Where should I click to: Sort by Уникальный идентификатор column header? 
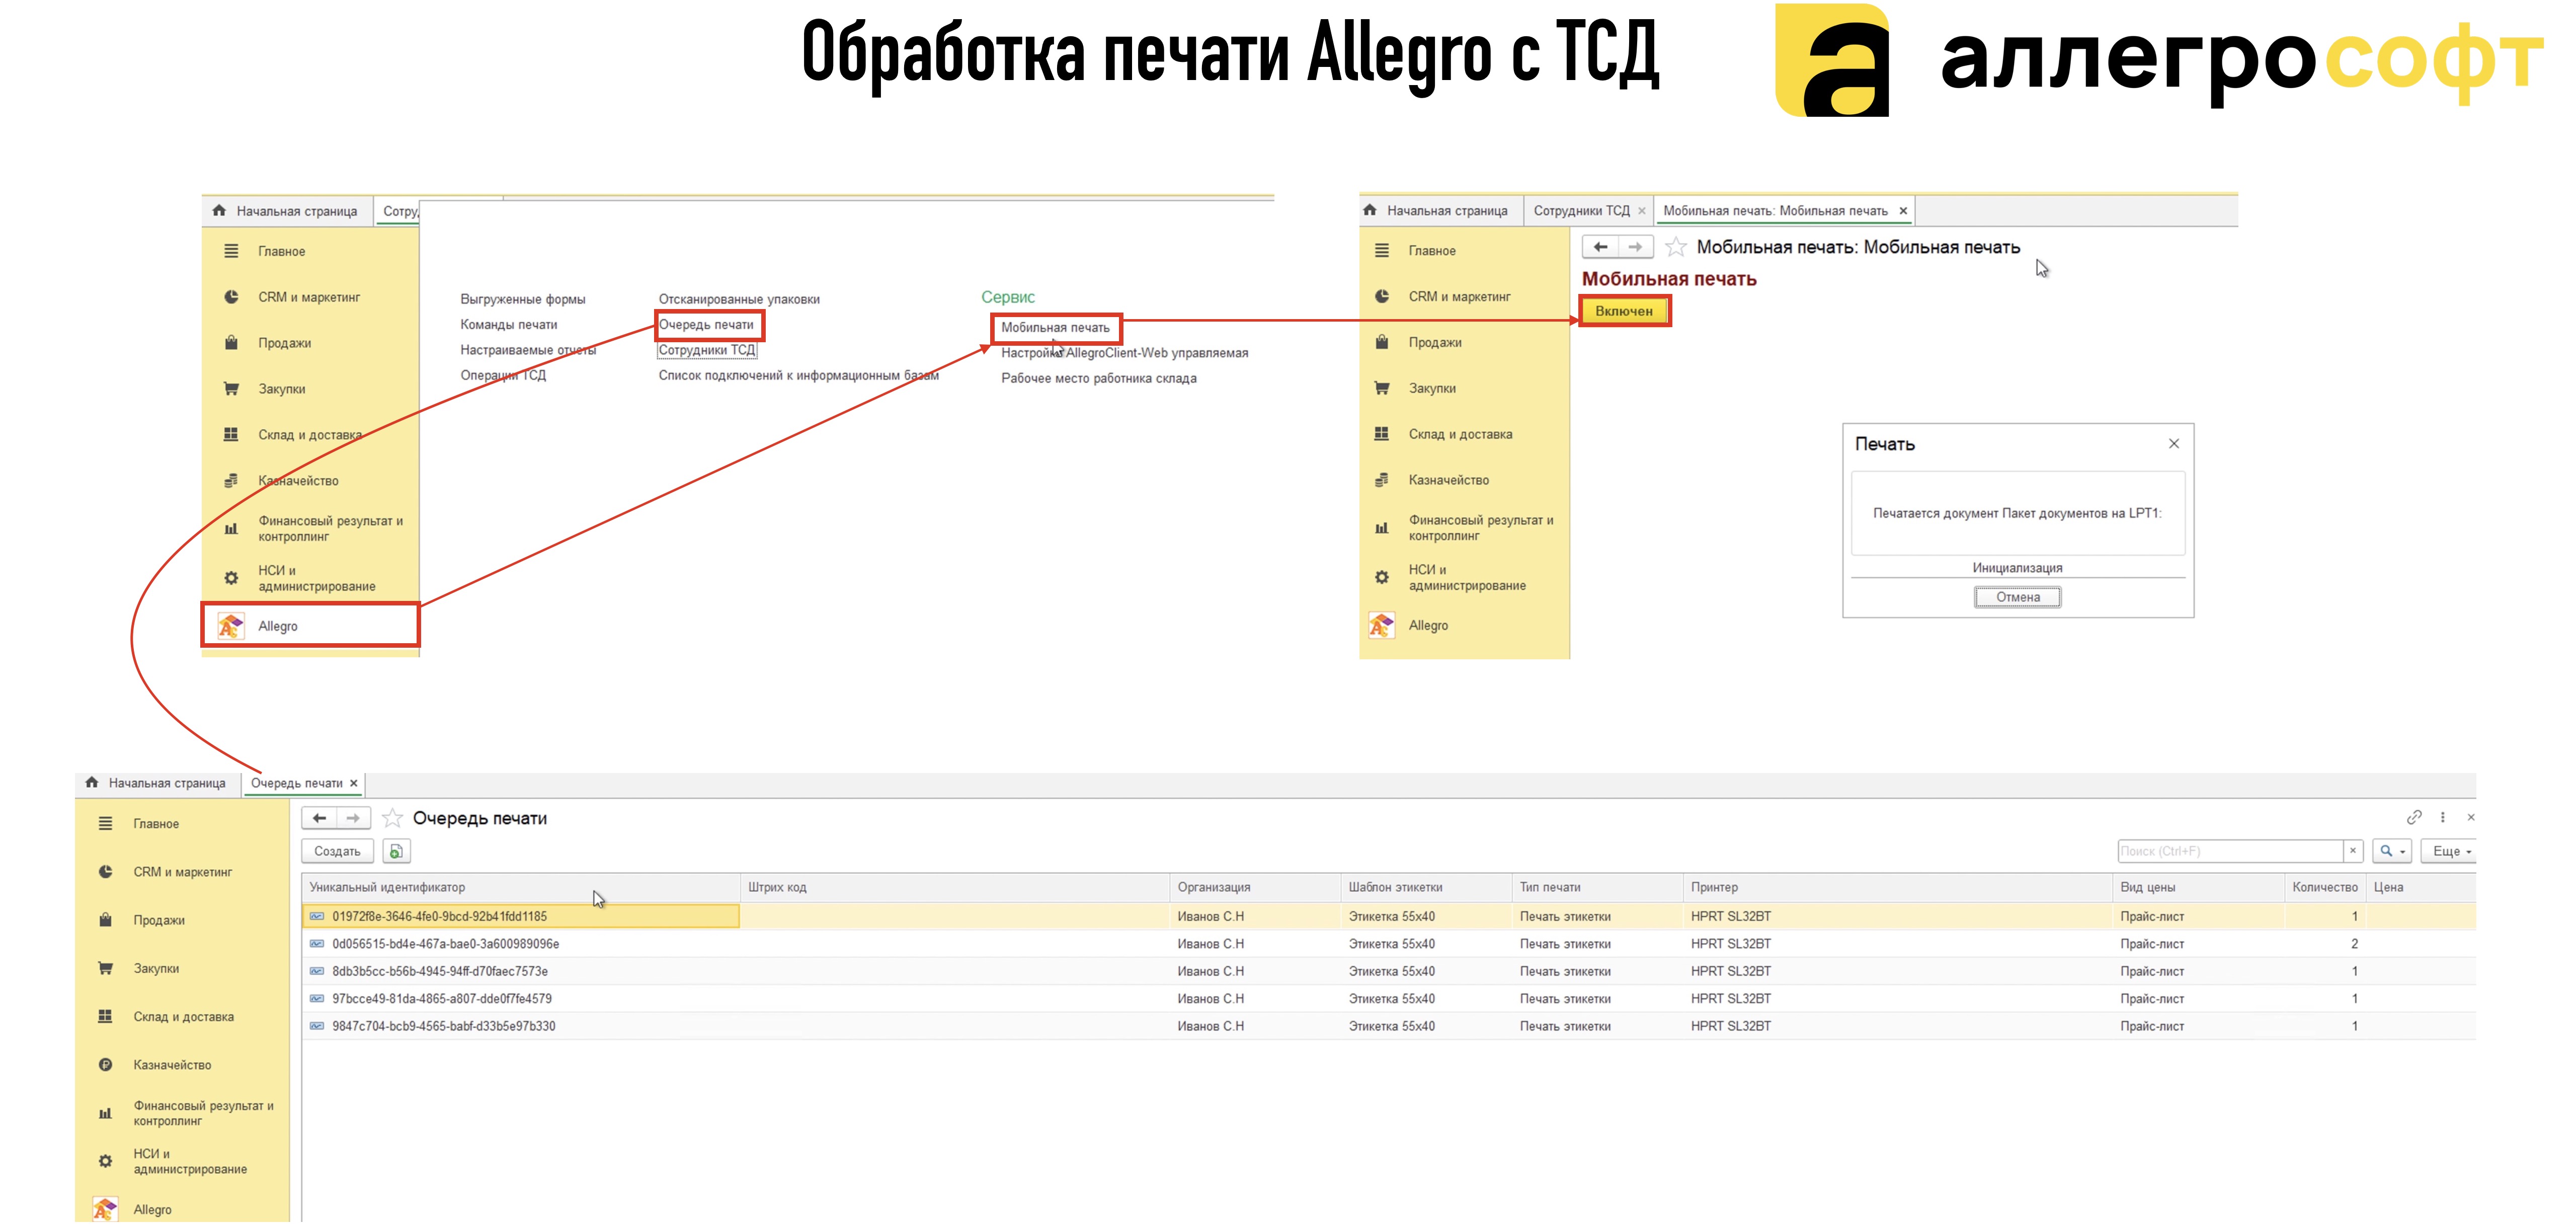[x=520, y=887]
